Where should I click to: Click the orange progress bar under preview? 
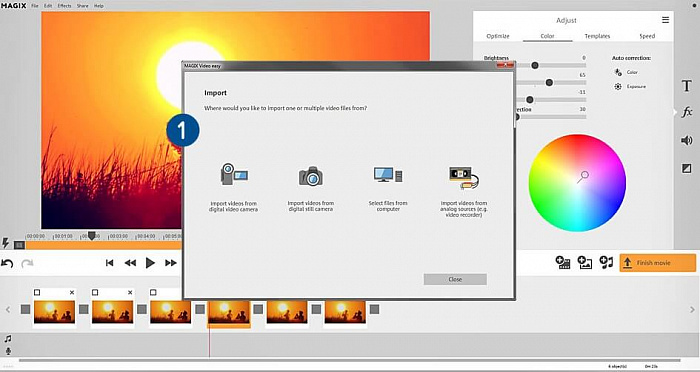point(104,245)
